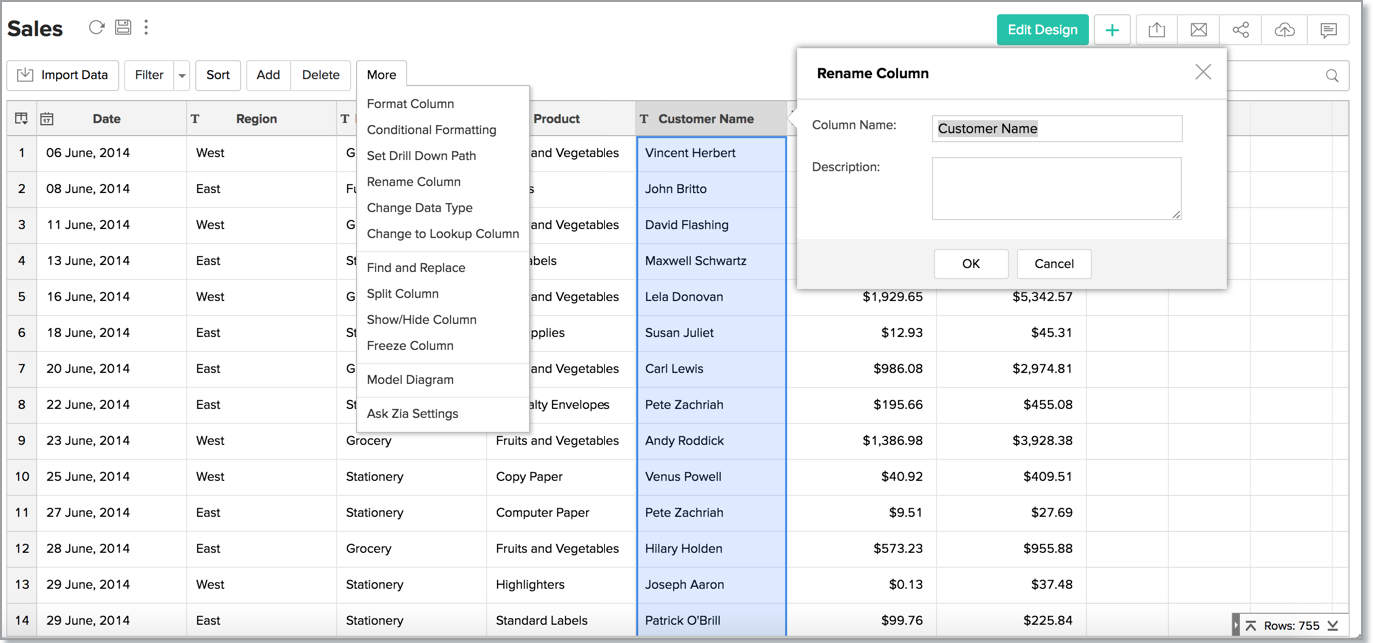Image resolution: width=1373 pixels, height=643 pixels.
Task: Click the save disk icon
Action: tap(123, 28)
